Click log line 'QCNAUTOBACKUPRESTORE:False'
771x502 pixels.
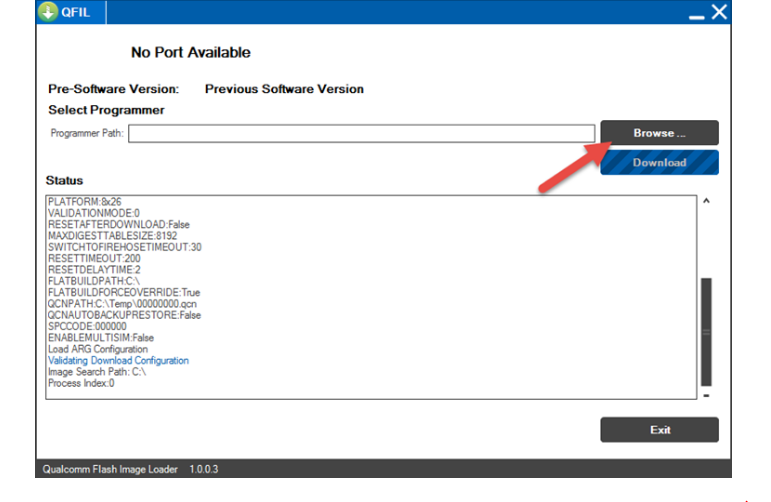(x=124, y=315)
